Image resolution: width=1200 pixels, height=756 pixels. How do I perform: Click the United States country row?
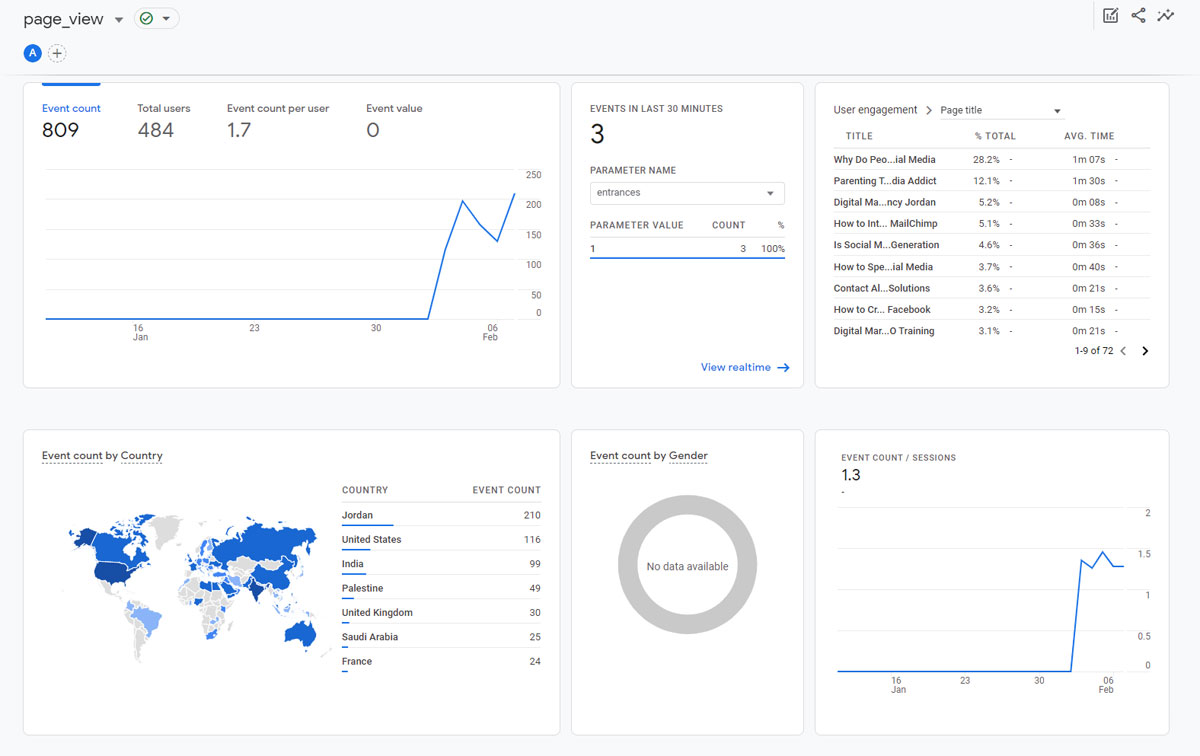441,539
